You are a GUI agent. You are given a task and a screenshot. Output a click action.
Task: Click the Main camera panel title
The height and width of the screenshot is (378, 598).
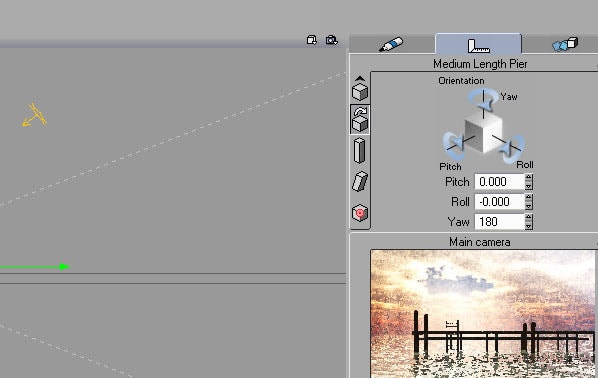click(x=479, y=242)
